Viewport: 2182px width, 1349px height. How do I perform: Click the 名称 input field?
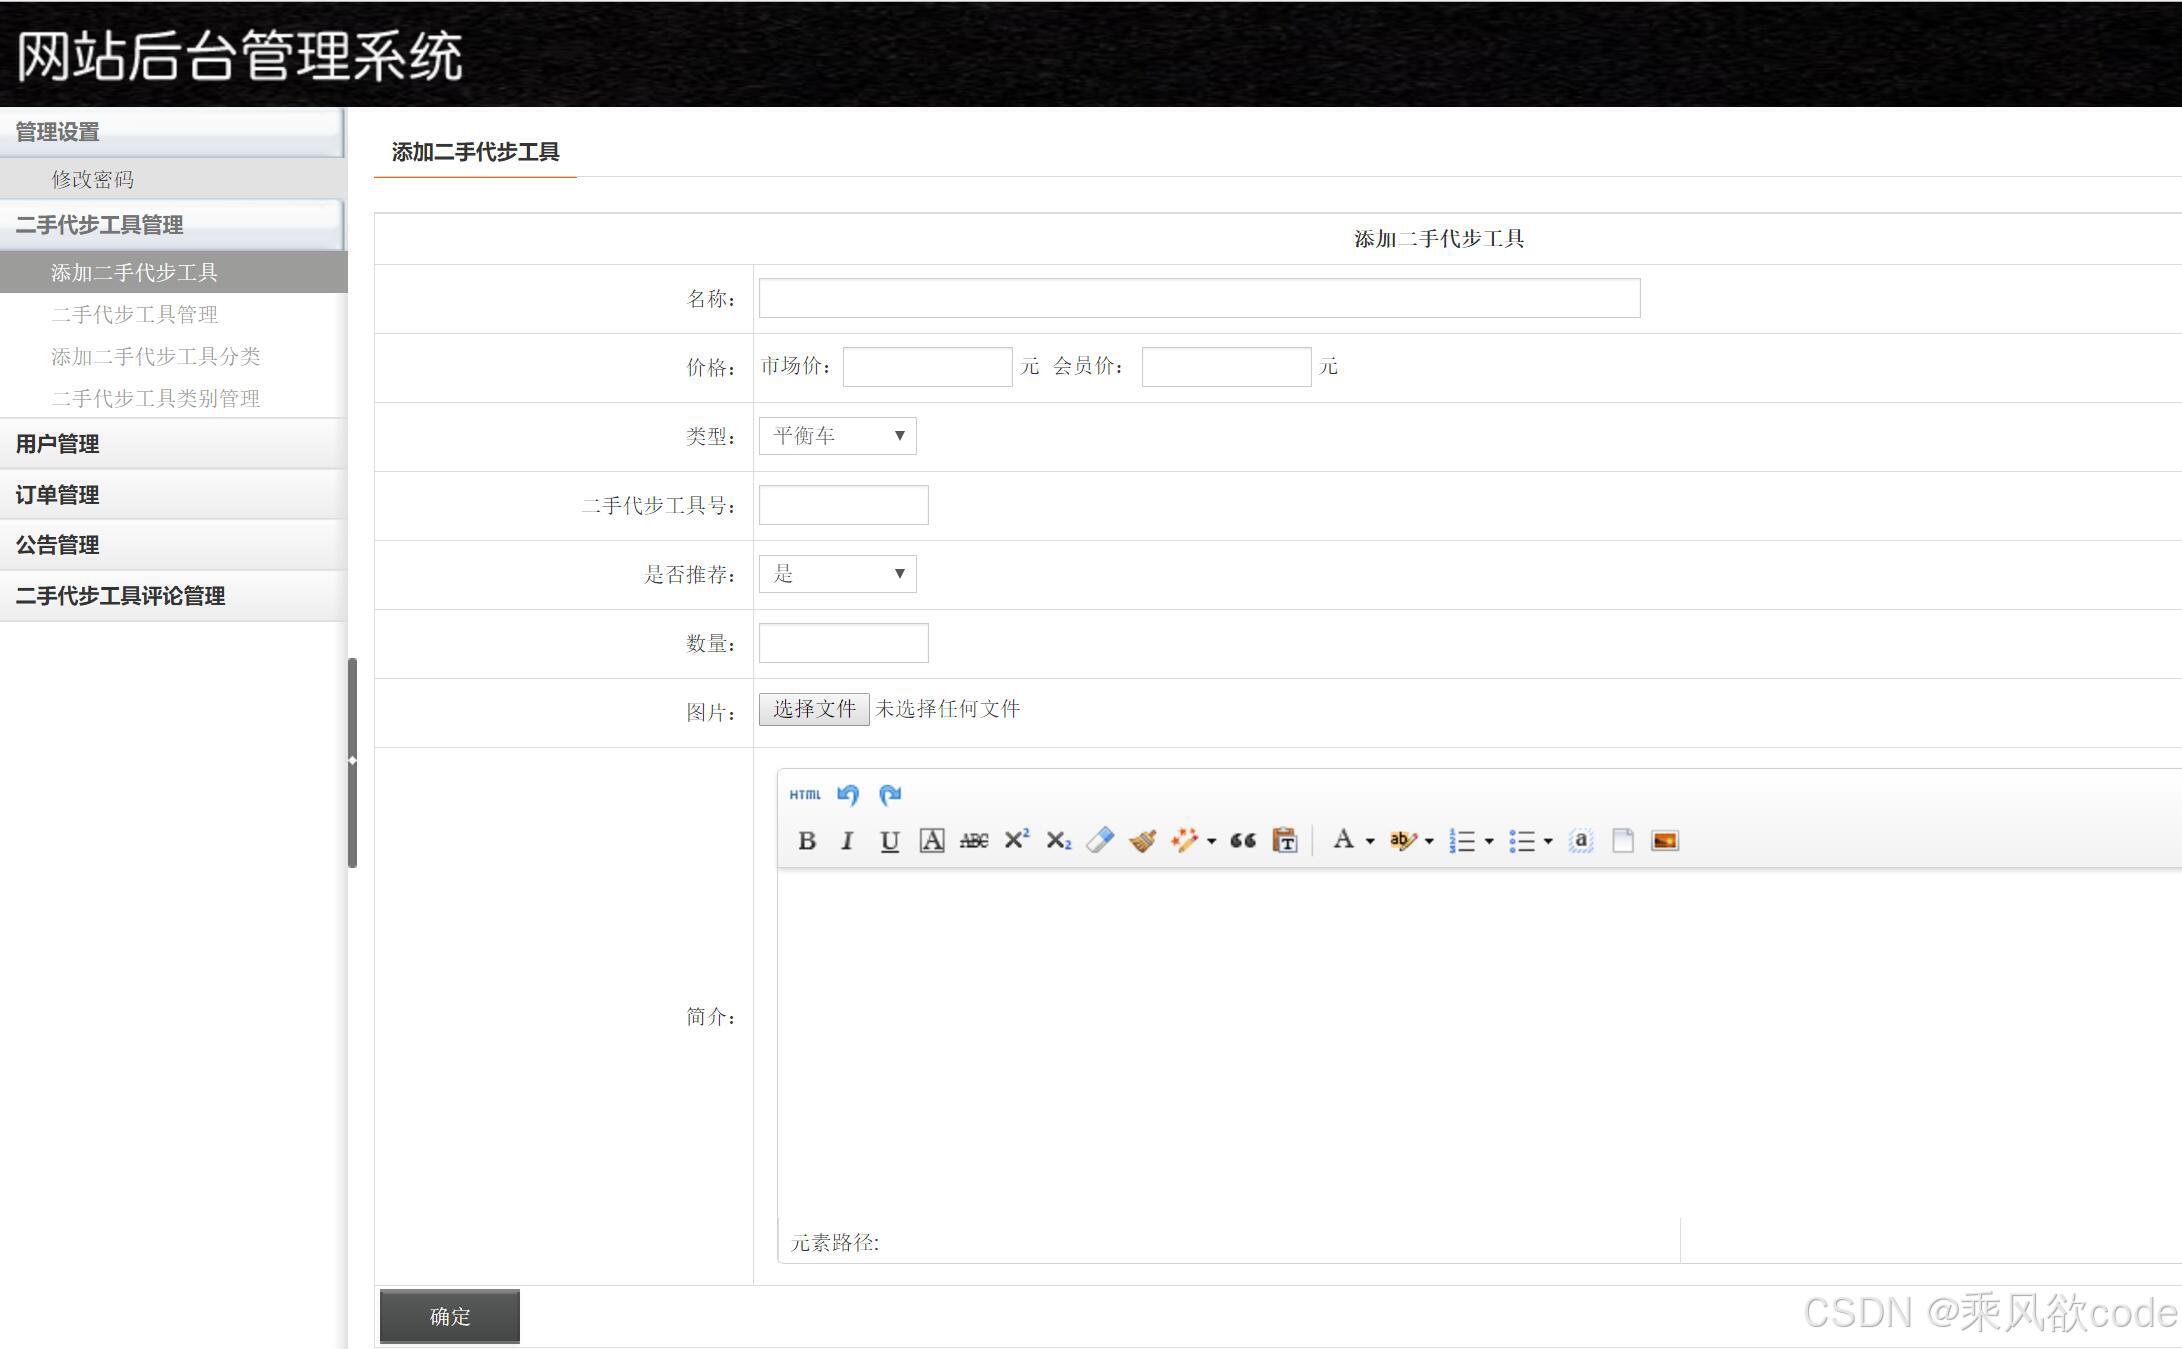[x=1198, y=298]
